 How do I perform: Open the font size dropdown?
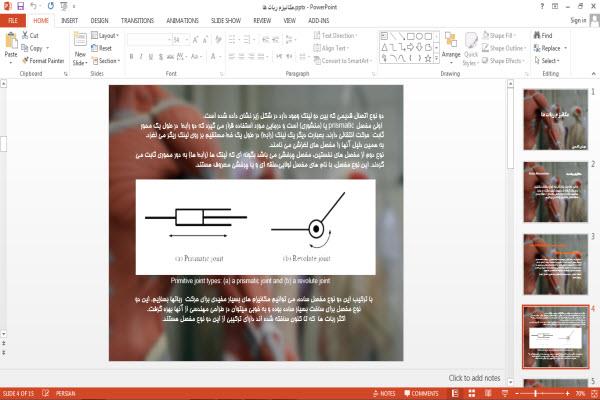pyautogui.click(x=187, y=40)
